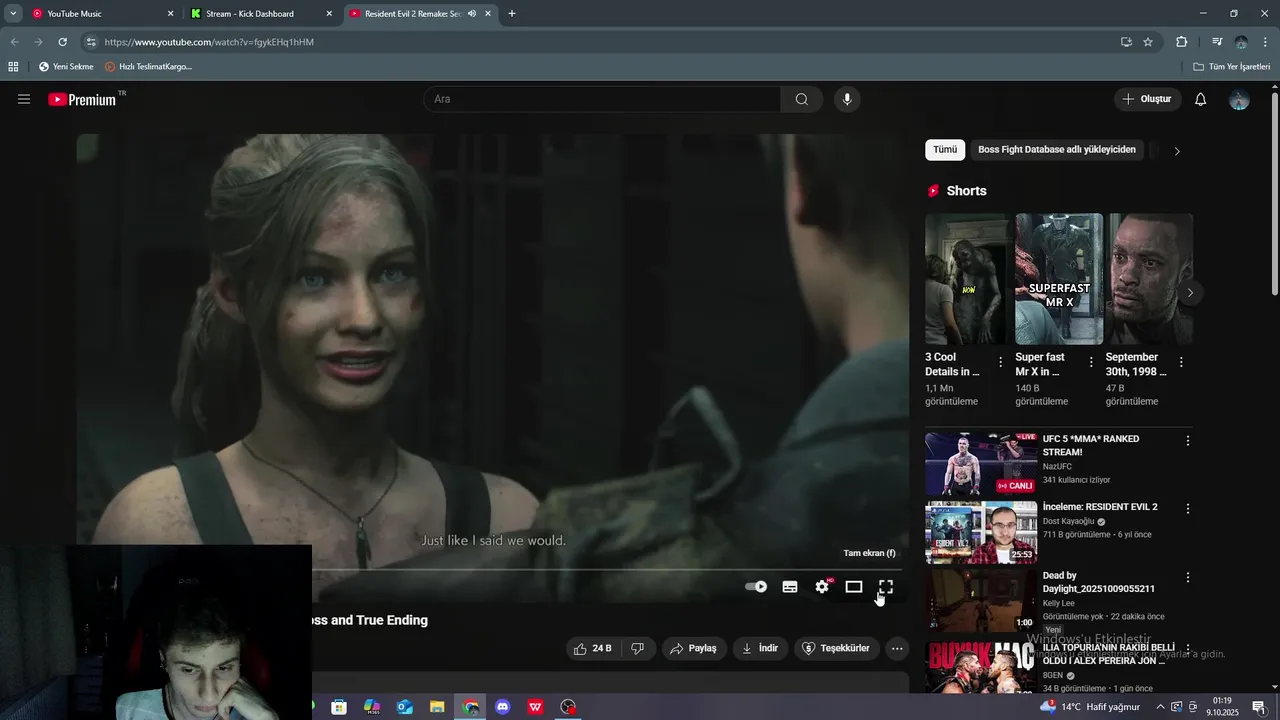The image size is (1280, 720).
Task: Click the search magnifier button
Action: pyautogui.click(x=802, y=99)
